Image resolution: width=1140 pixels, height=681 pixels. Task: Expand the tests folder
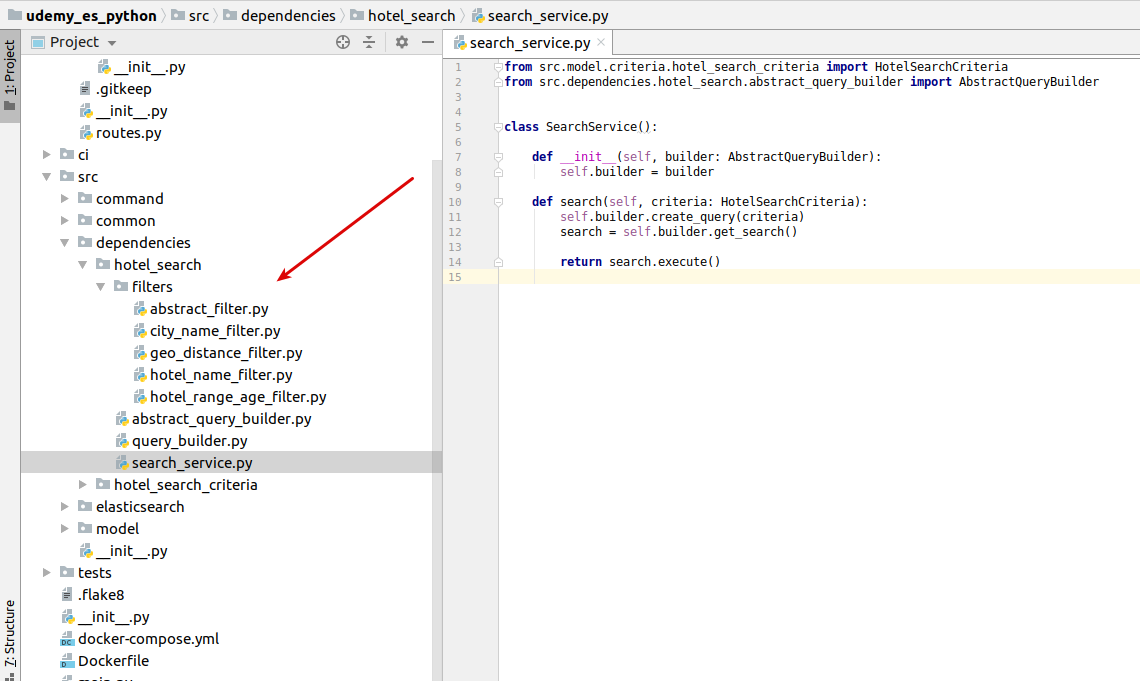[x=46, y=572]
